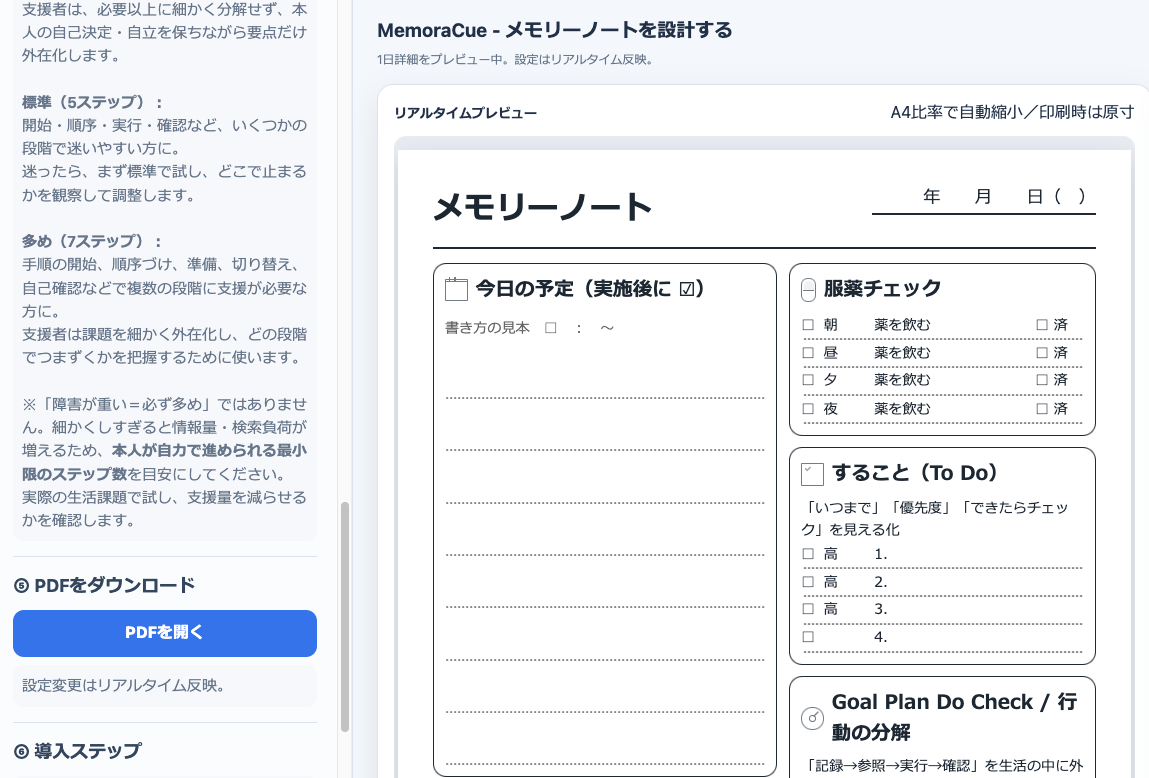This screenshot has width=1149, height=778.
Task: Tick the 済 box in the 夜 row
Action: (x=1042, y=408)
